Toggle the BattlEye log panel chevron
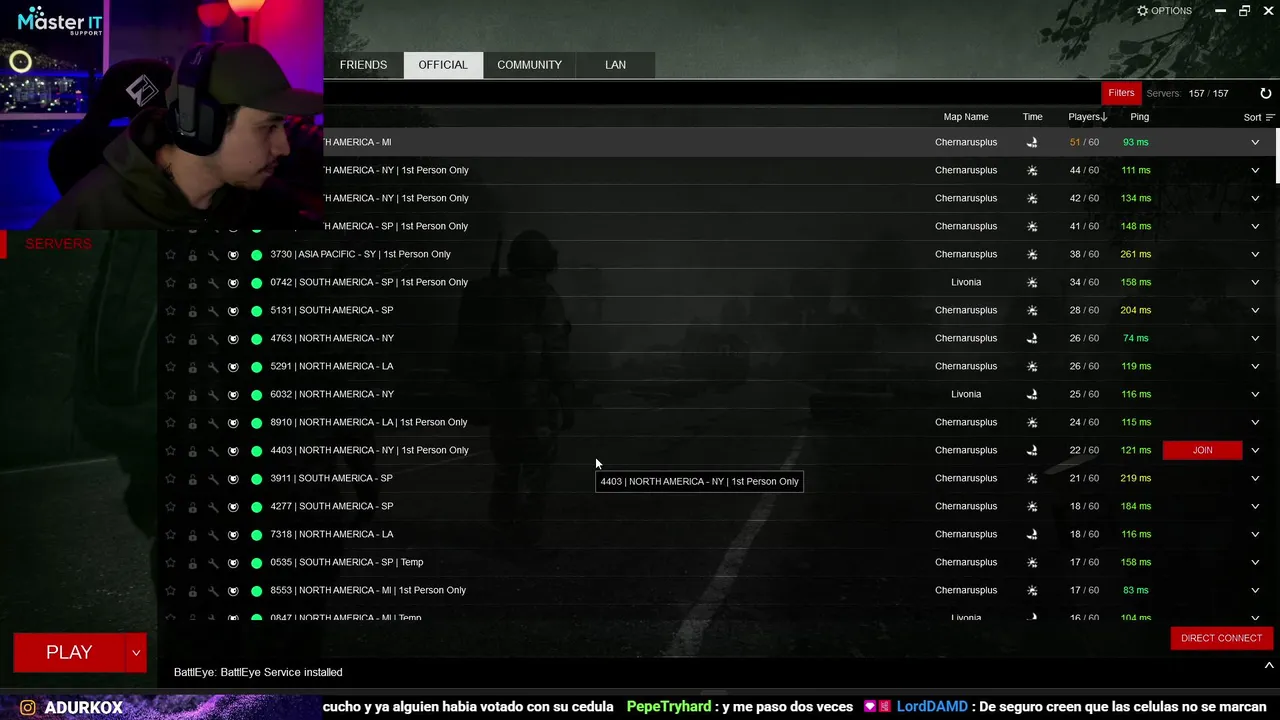Viewport: 1280px width, 720px height. click(1269, 665)
